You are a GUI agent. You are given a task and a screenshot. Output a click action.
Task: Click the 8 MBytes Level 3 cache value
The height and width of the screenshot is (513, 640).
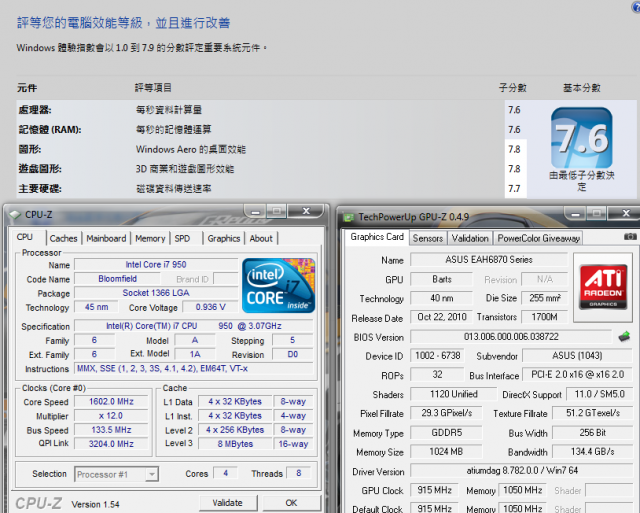(x=235, y=444)
